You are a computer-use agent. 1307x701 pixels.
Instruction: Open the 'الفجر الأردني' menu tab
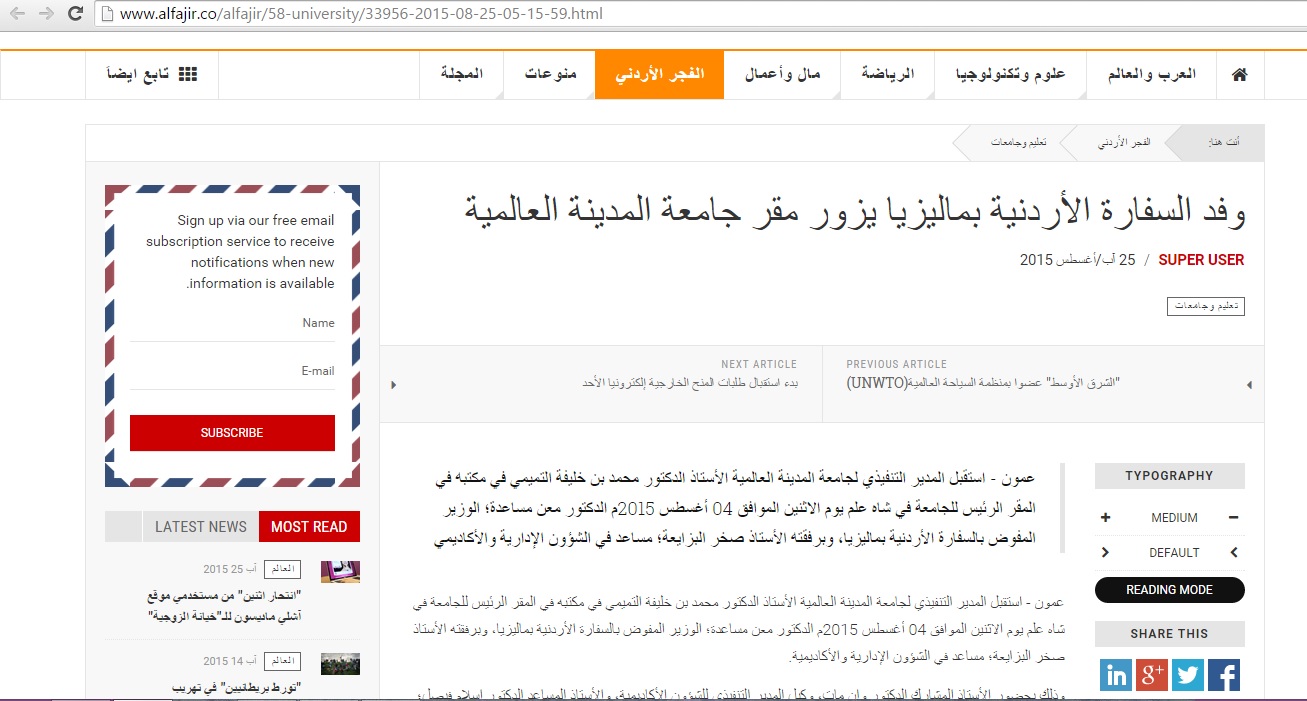click(x=659, y=75)
